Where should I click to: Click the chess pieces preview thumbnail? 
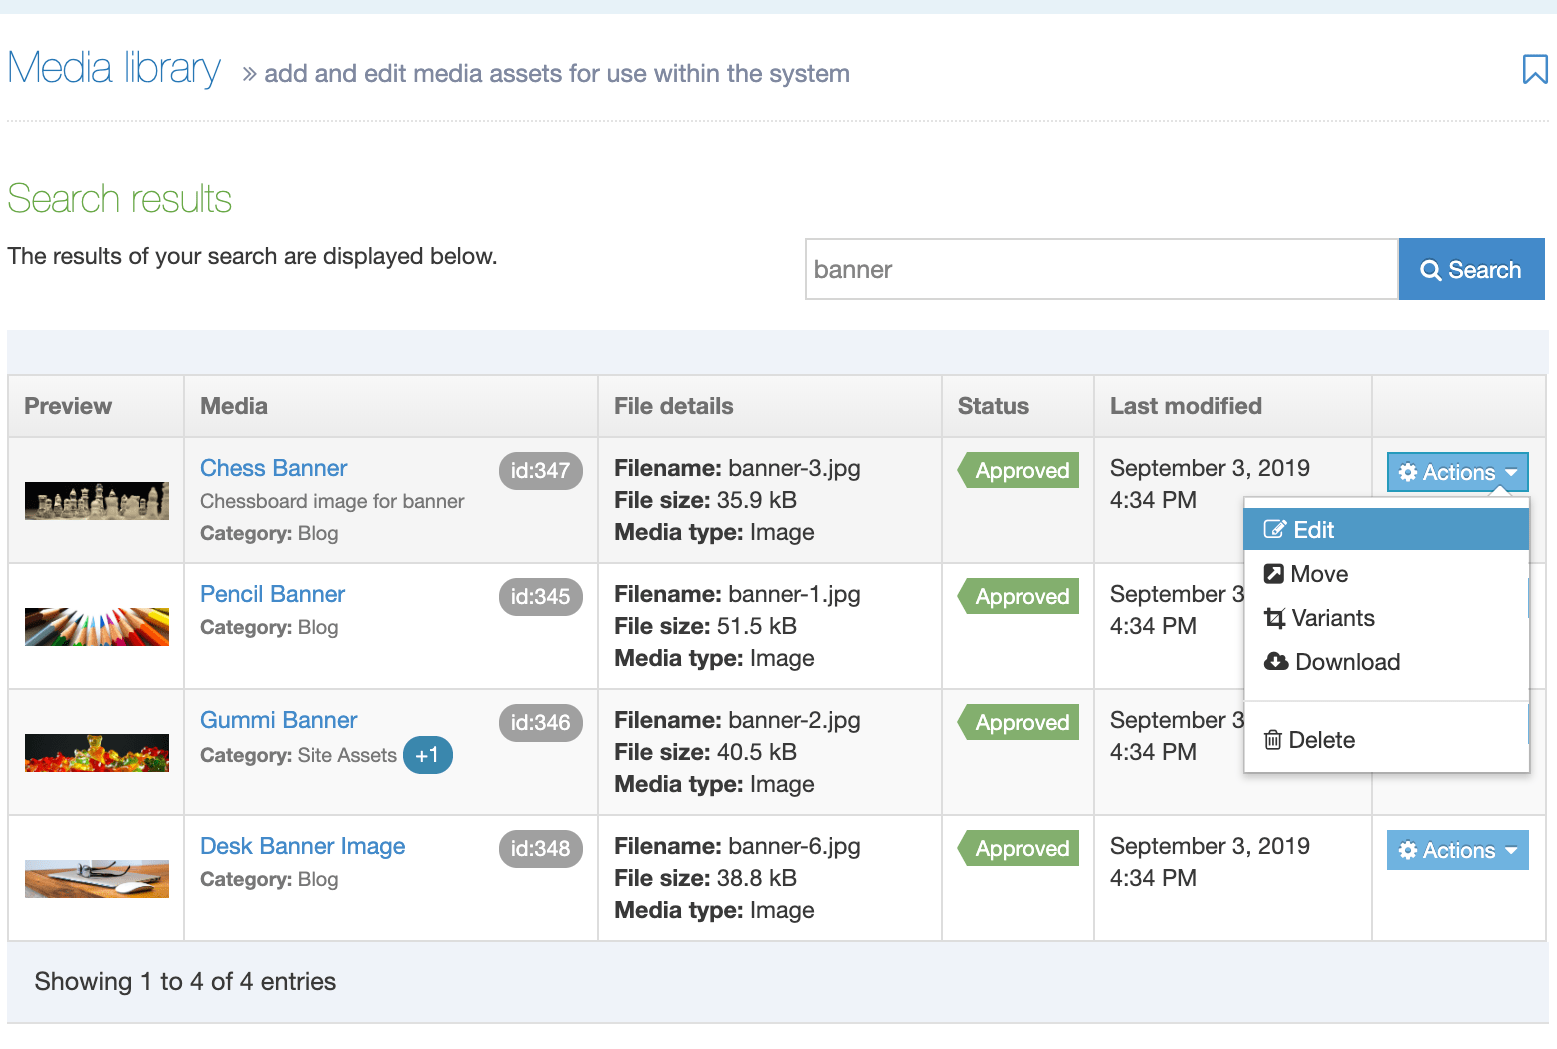click(97, 501)
